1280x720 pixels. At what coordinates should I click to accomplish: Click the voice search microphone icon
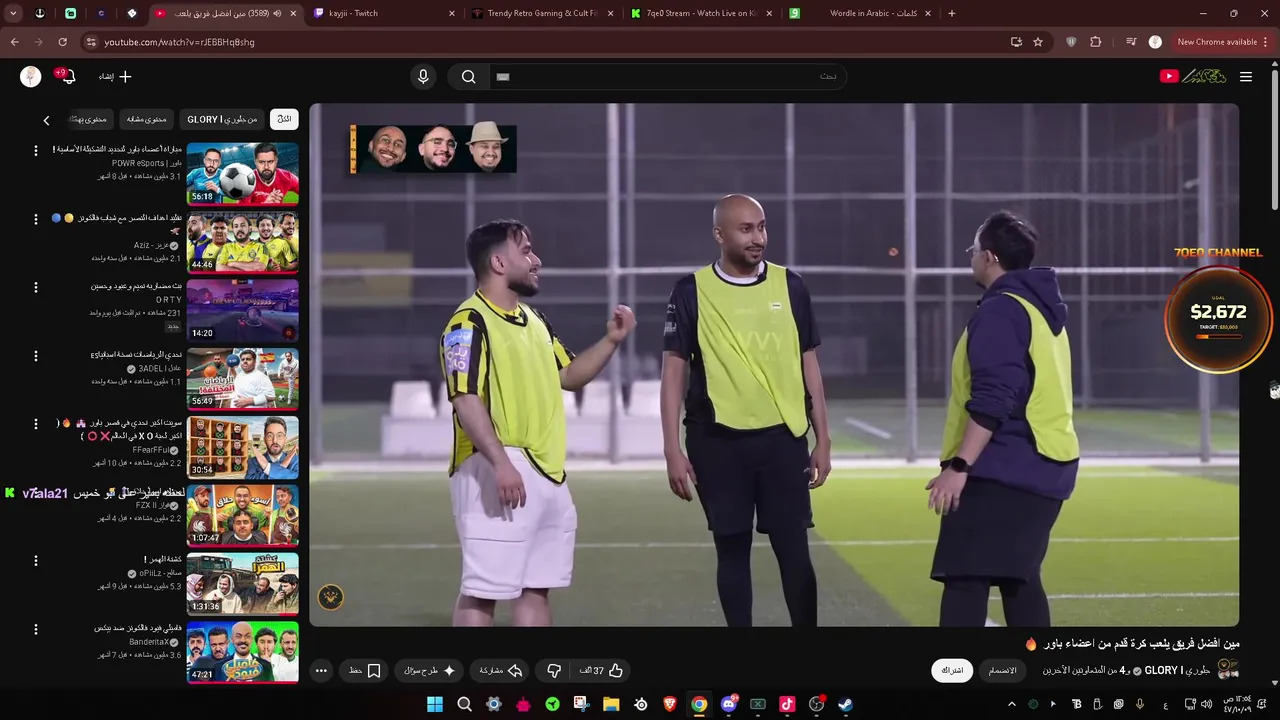click(x=423, y=77)
